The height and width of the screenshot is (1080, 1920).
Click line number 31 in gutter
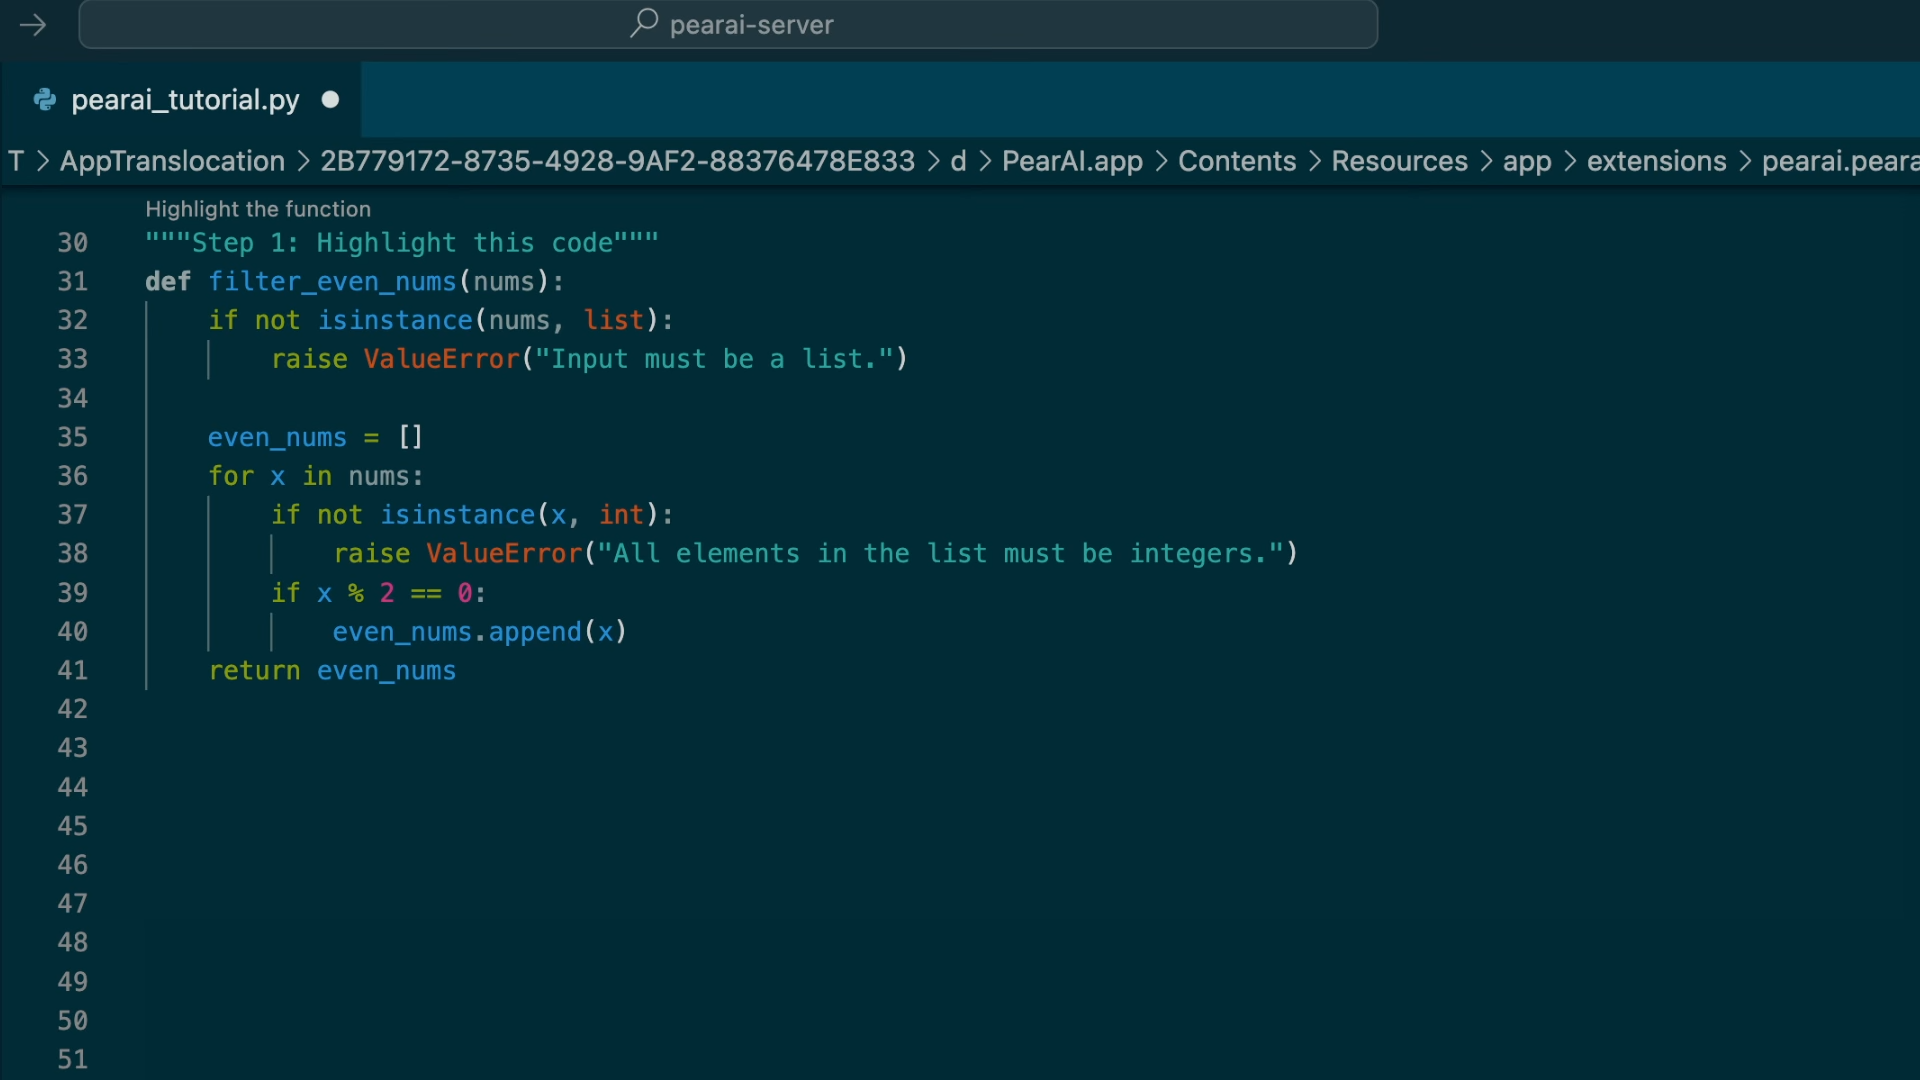72,282
